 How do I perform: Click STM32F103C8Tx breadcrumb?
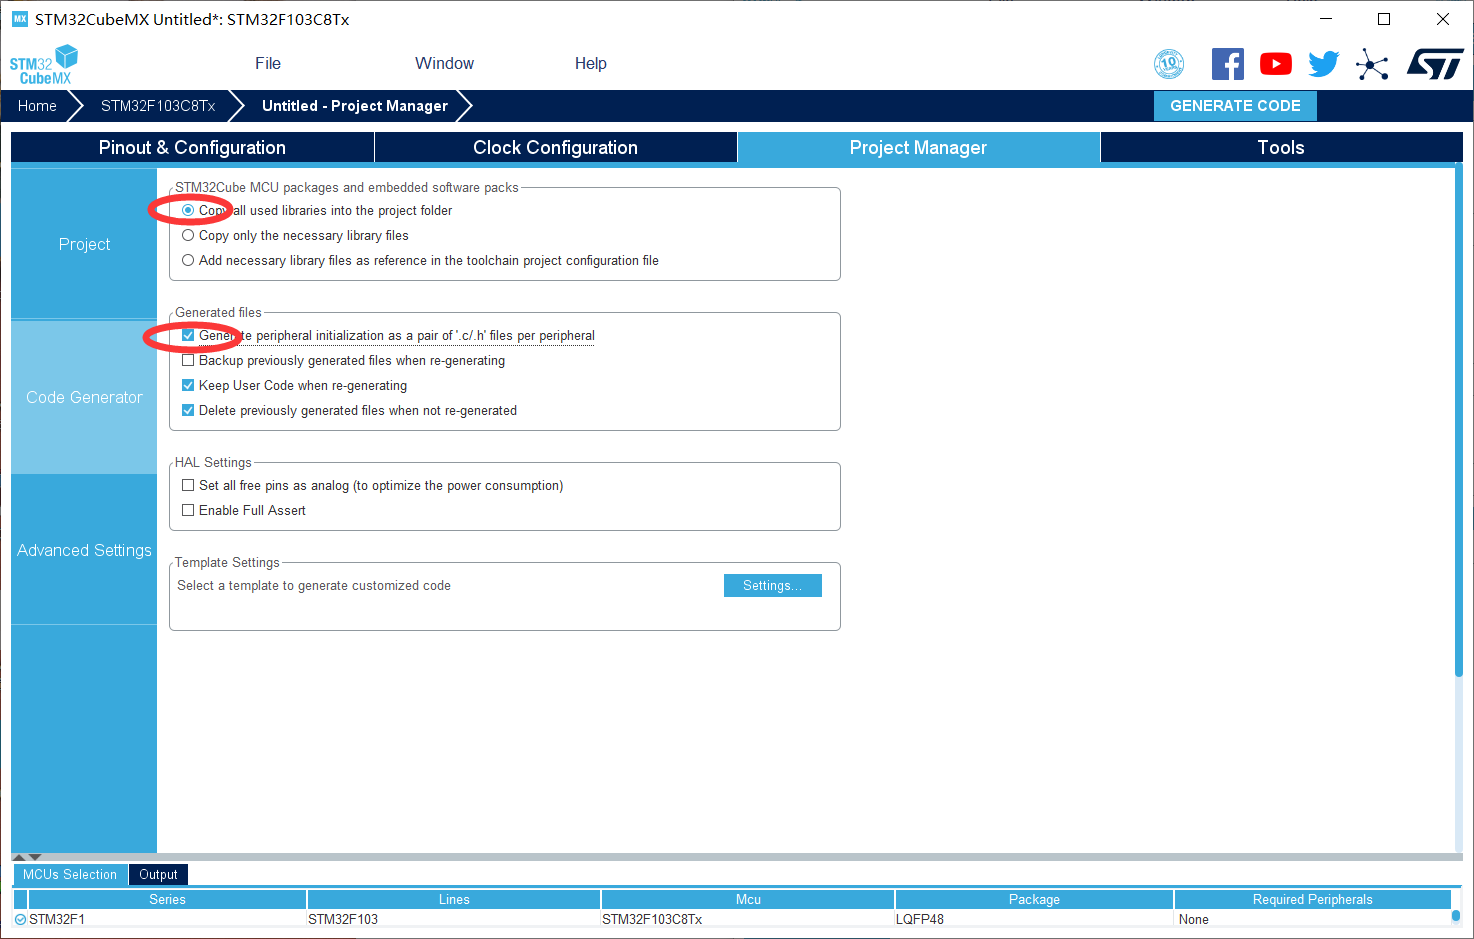click(x=158, y=106)
